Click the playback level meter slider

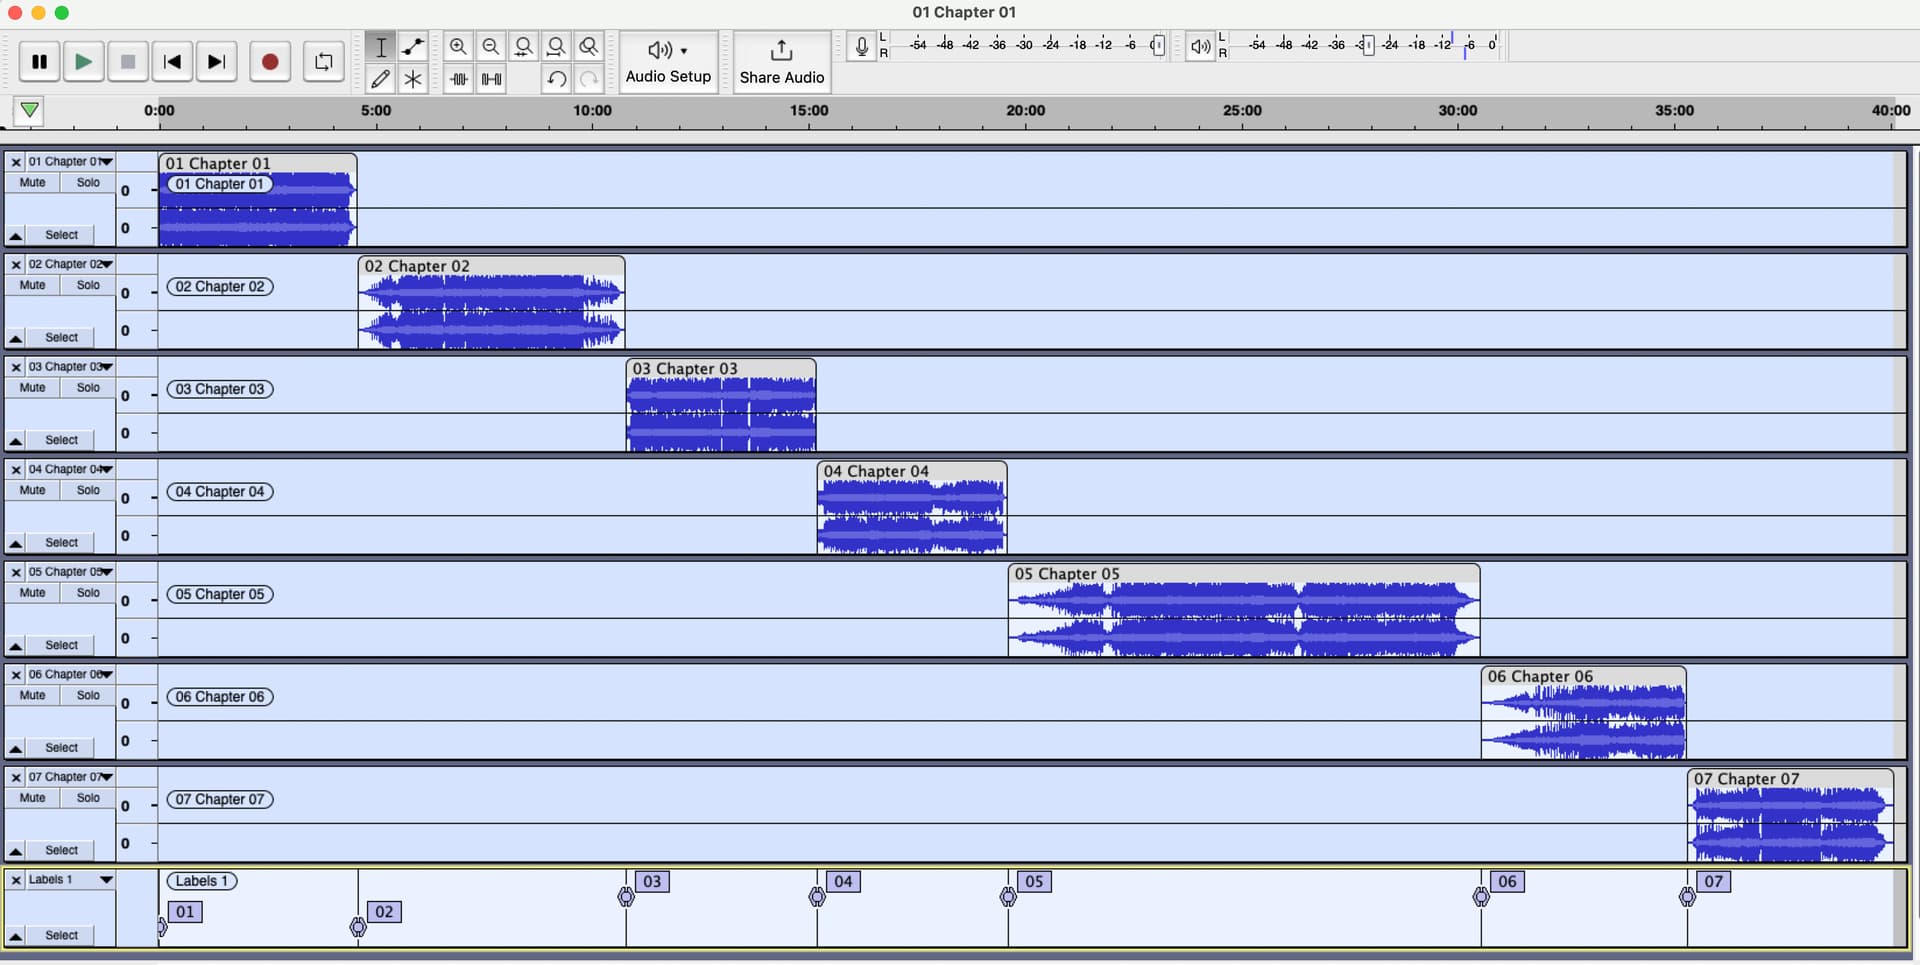pyautogui.click(x=1367, y=45)
